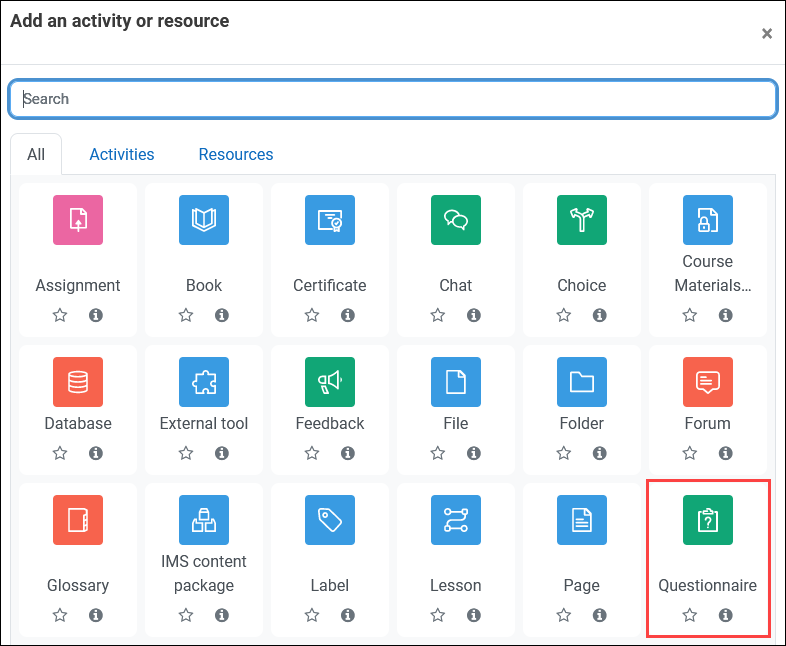The width and height of the screenshot is (786, 646).
Task: Choose the Certificate activity icon
Action: [x=330, y=220]
